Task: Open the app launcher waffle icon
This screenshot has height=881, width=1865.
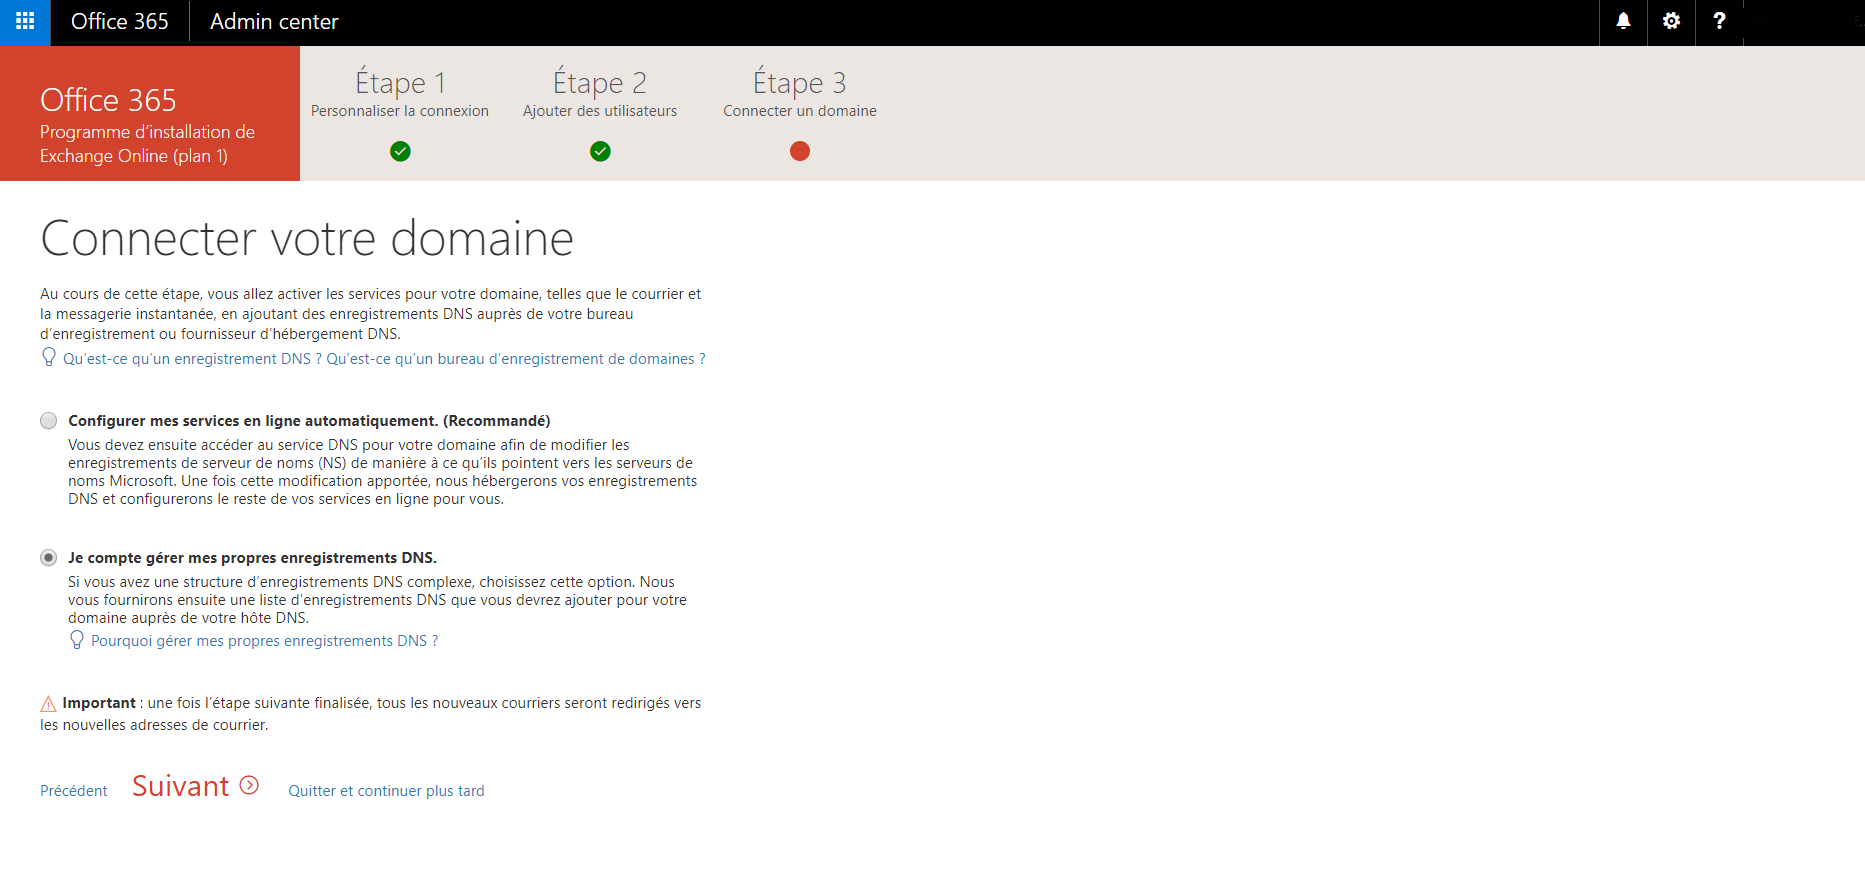Action: 25,21
